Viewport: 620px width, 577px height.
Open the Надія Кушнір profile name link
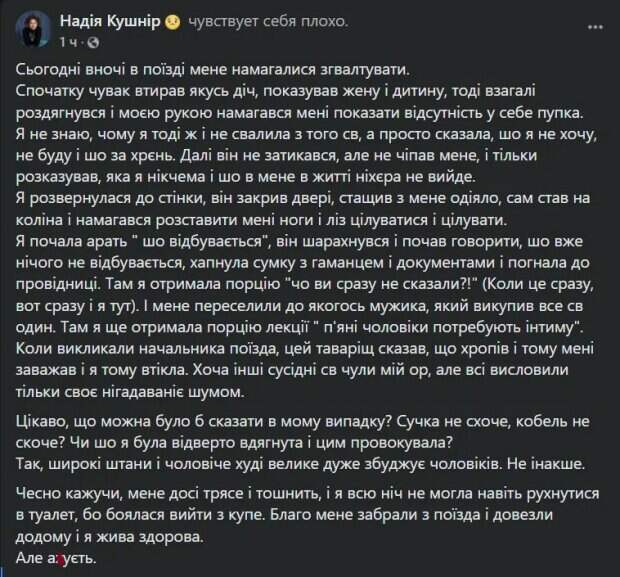click(107, 22)
